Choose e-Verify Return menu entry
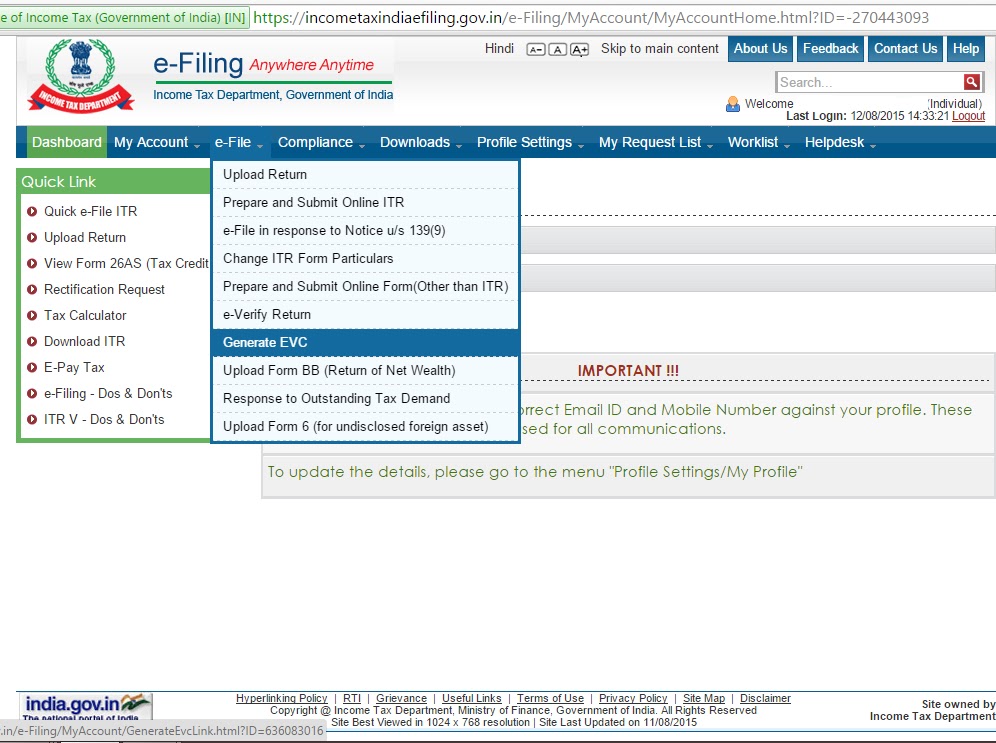The image size is (996, 743). [x=365, y=314]
